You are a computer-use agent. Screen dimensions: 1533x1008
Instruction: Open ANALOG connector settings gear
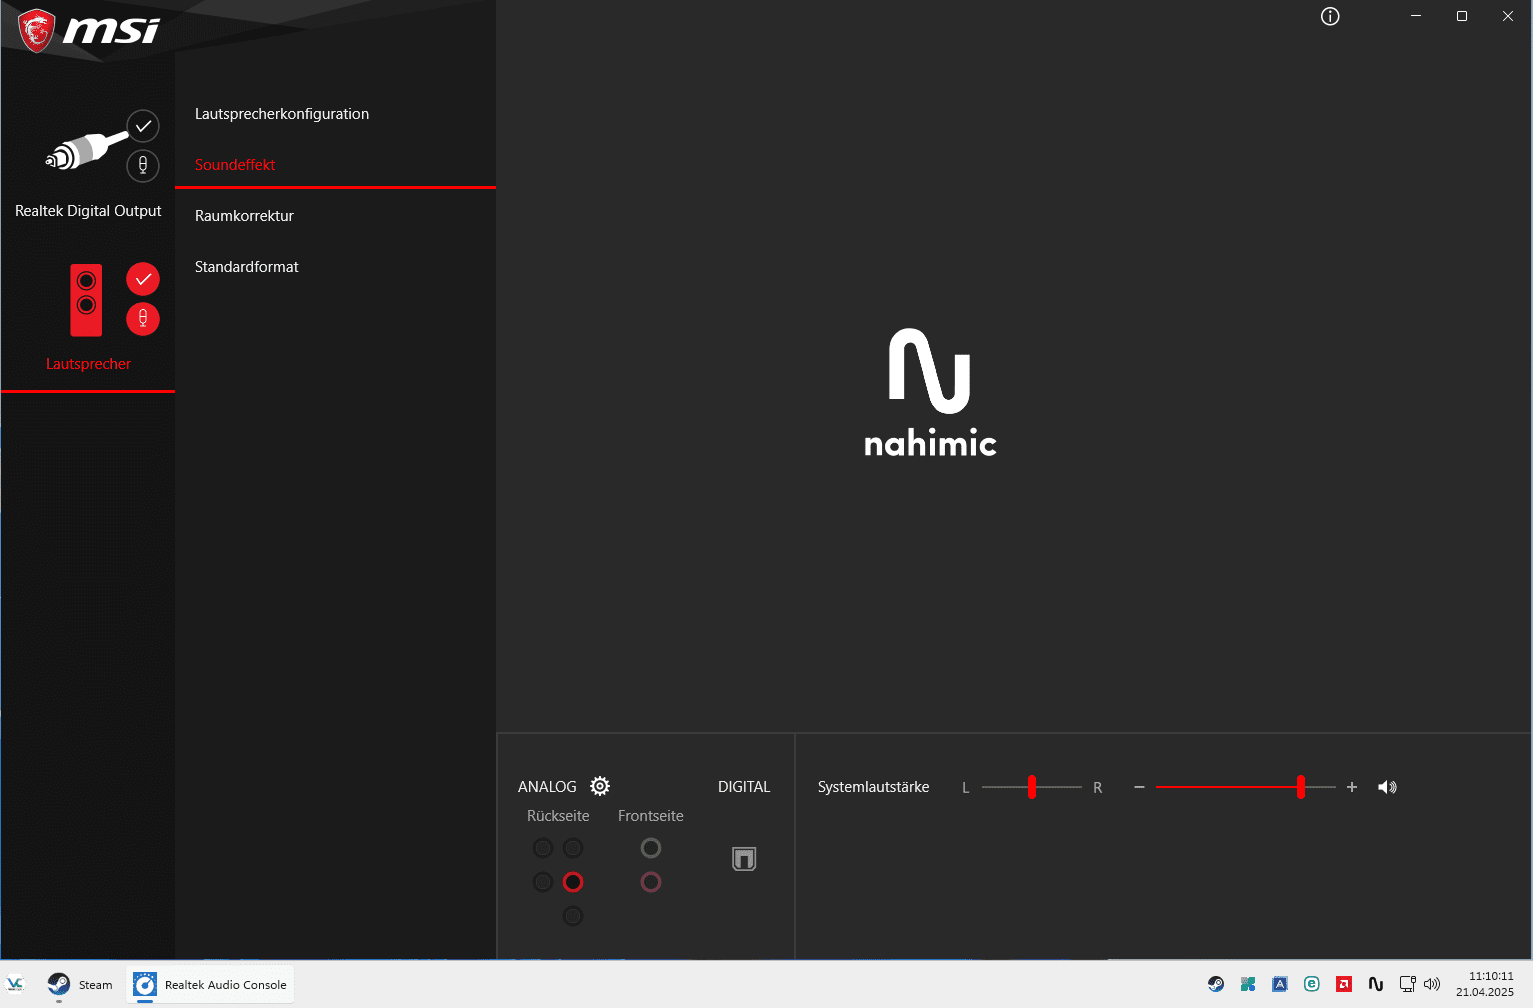point(600,786)
